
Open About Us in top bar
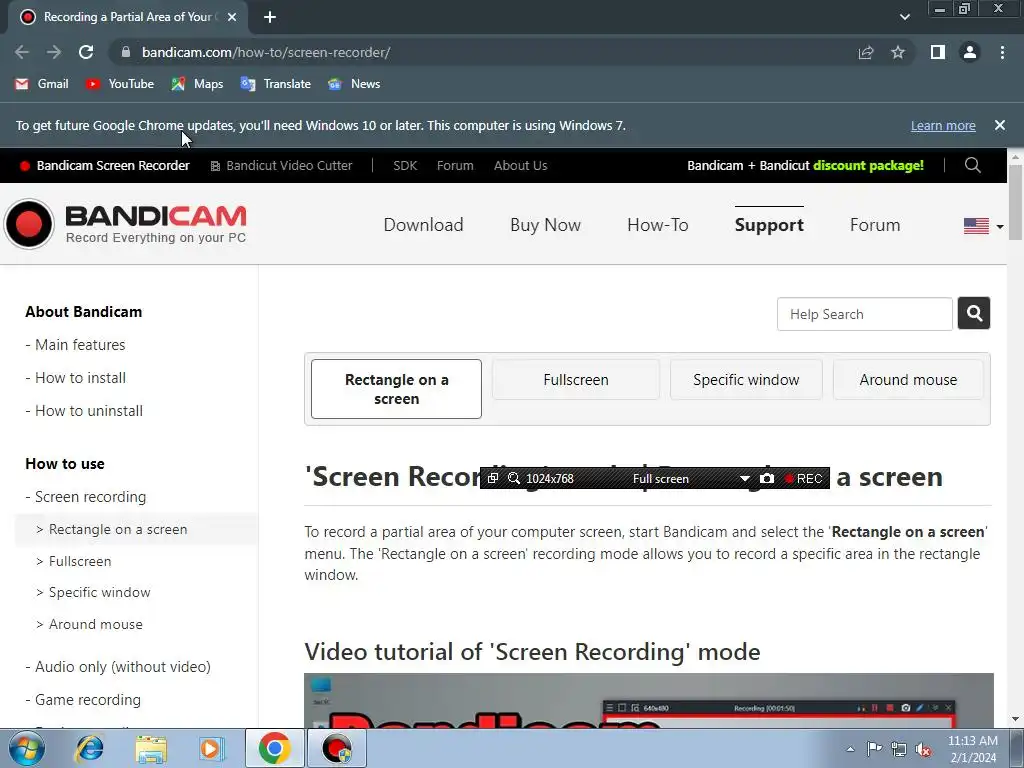(520, 166)
